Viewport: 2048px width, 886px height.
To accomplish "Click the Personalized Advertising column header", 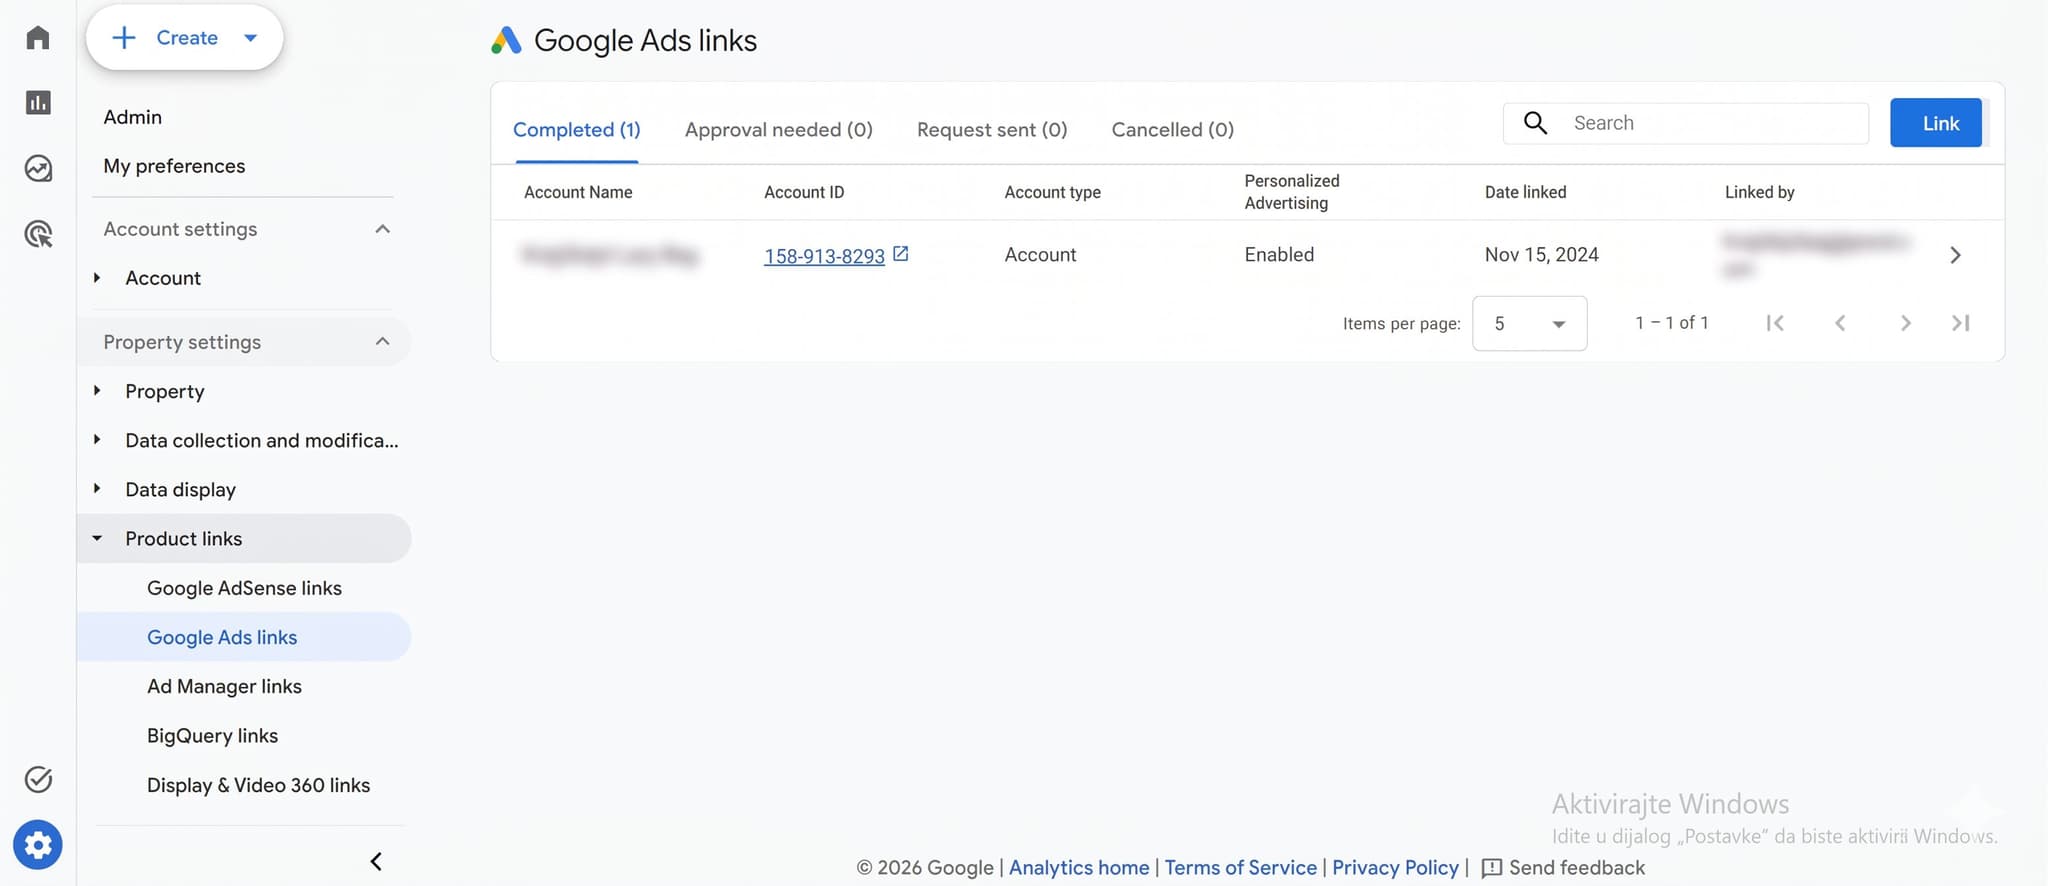I will 1292,192.
